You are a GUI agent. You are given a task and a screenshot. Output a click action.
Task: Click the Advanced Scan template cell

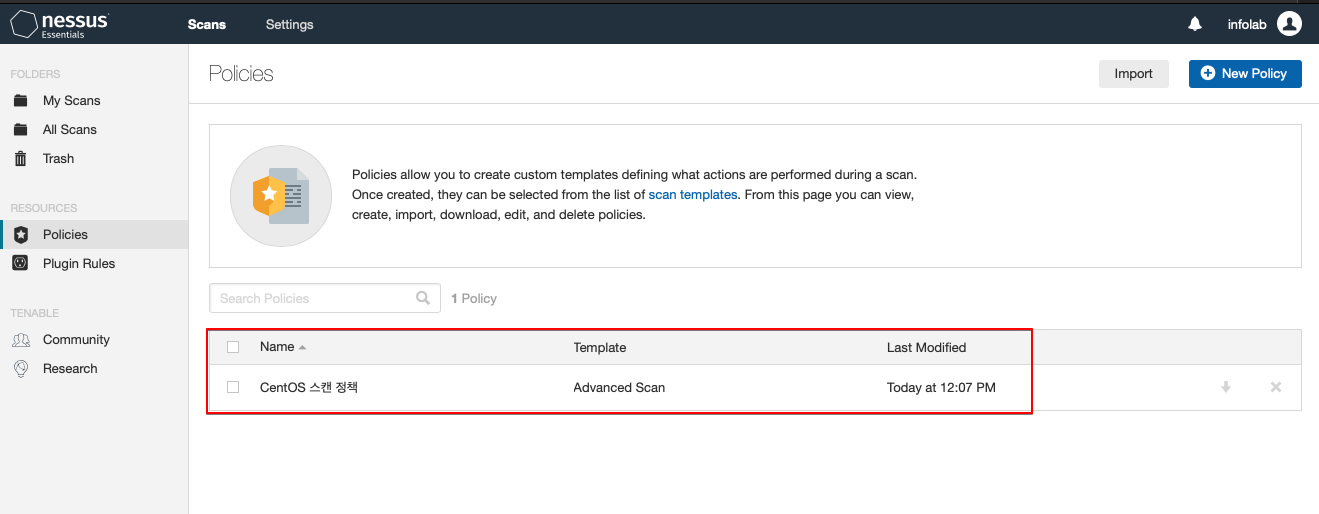(x=619, y=387)
